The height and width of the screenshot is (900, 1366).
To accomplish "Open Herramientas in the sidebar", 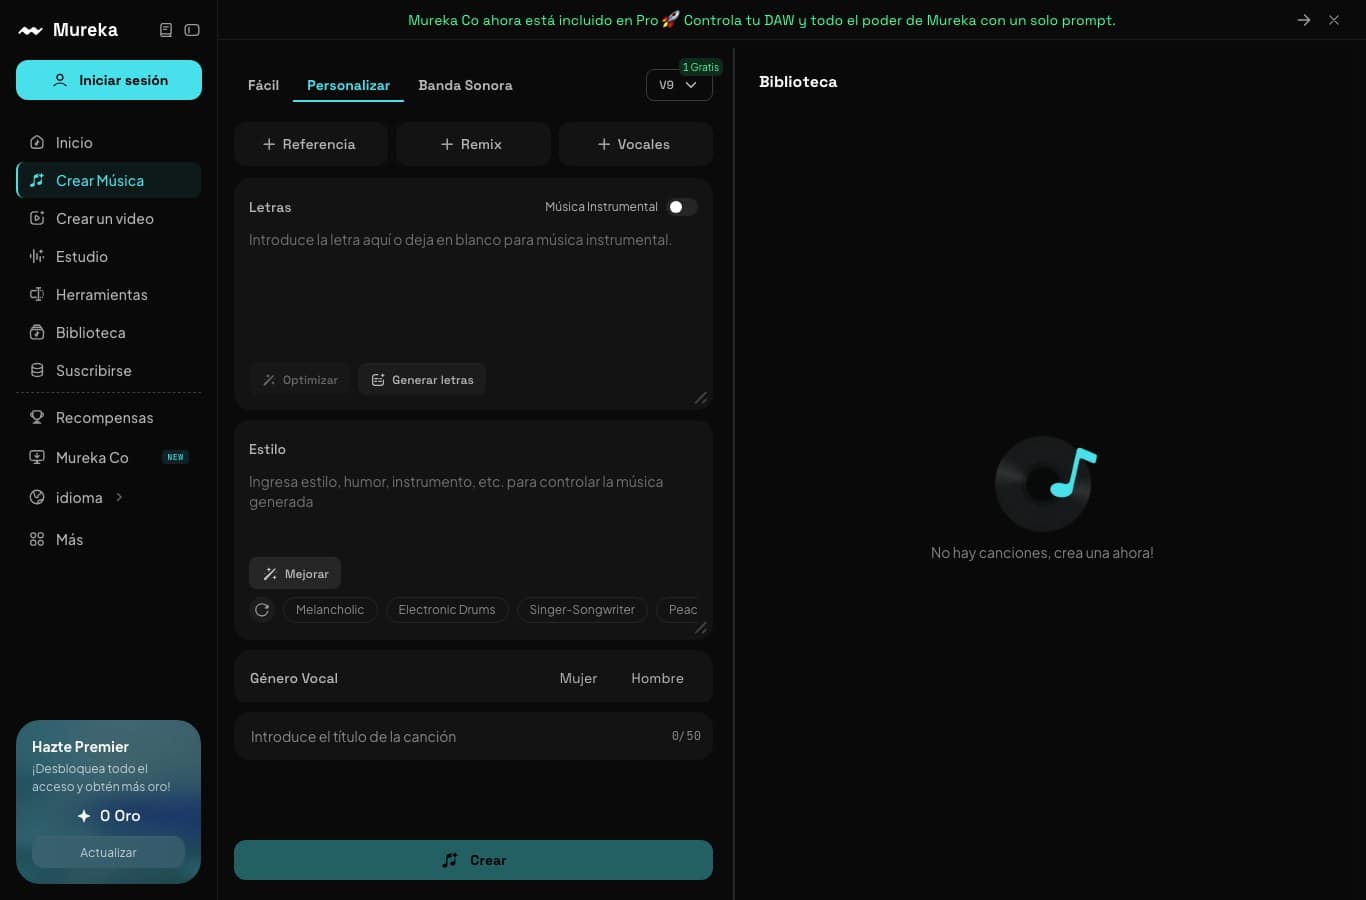I will click(109, 295).
